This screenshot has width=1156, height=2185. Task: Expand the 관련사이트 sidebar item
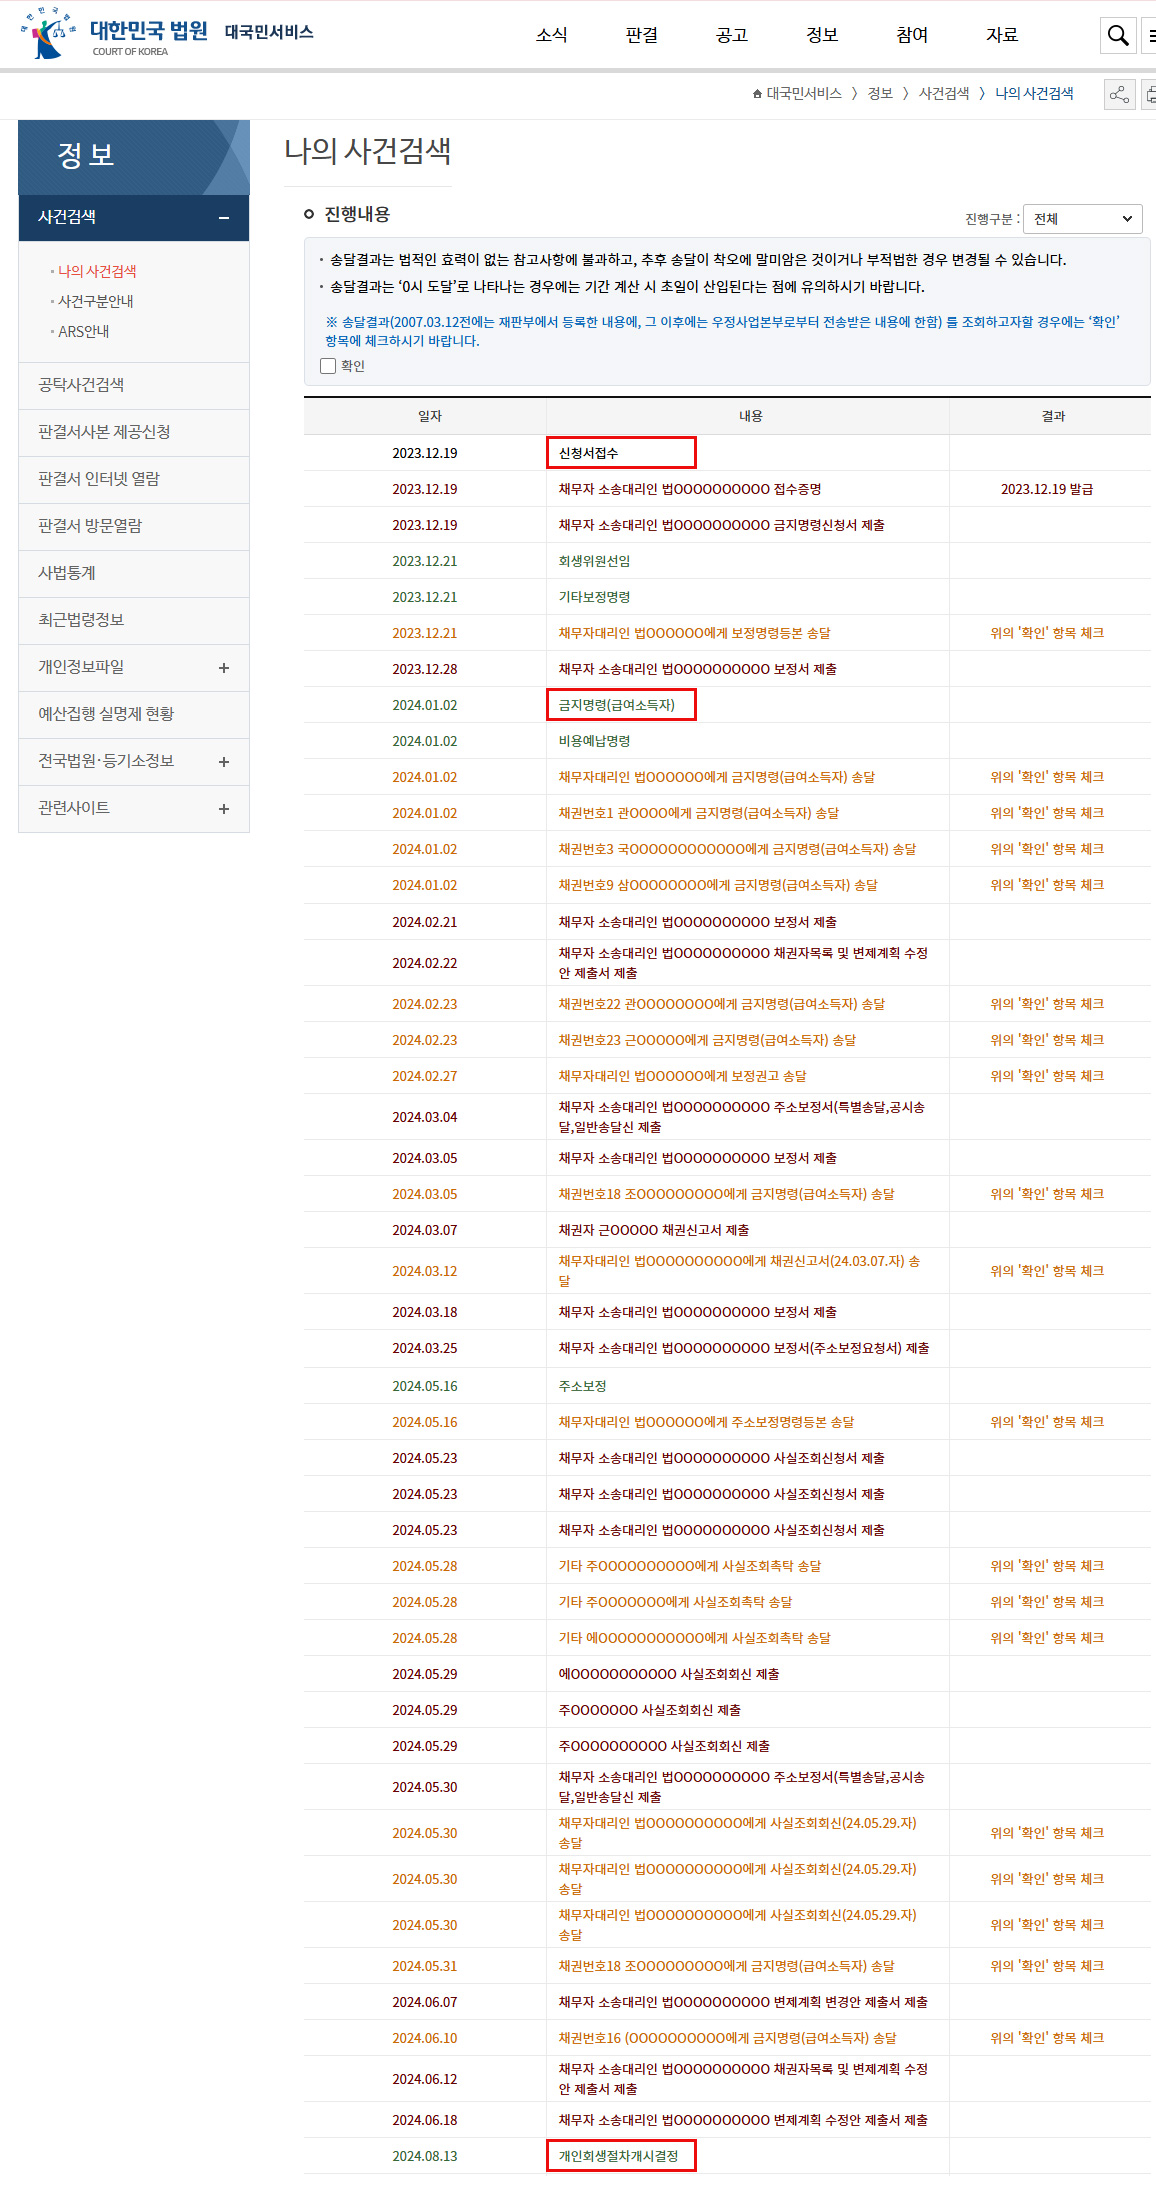(224, 809)
